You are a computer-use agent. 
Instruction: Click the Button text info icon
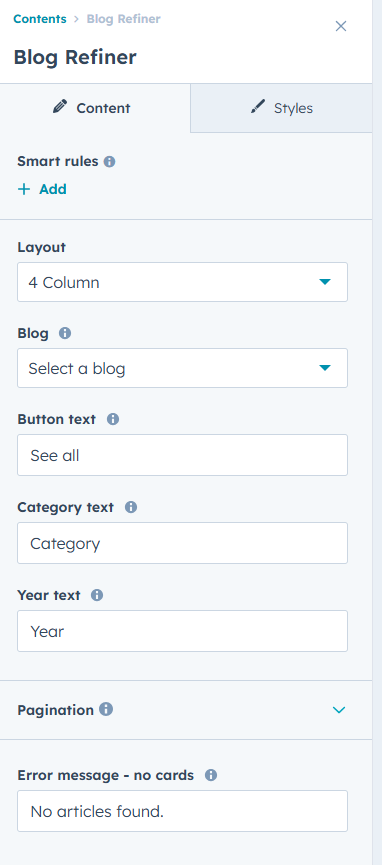pyautogui.click(x=113, y=419)
